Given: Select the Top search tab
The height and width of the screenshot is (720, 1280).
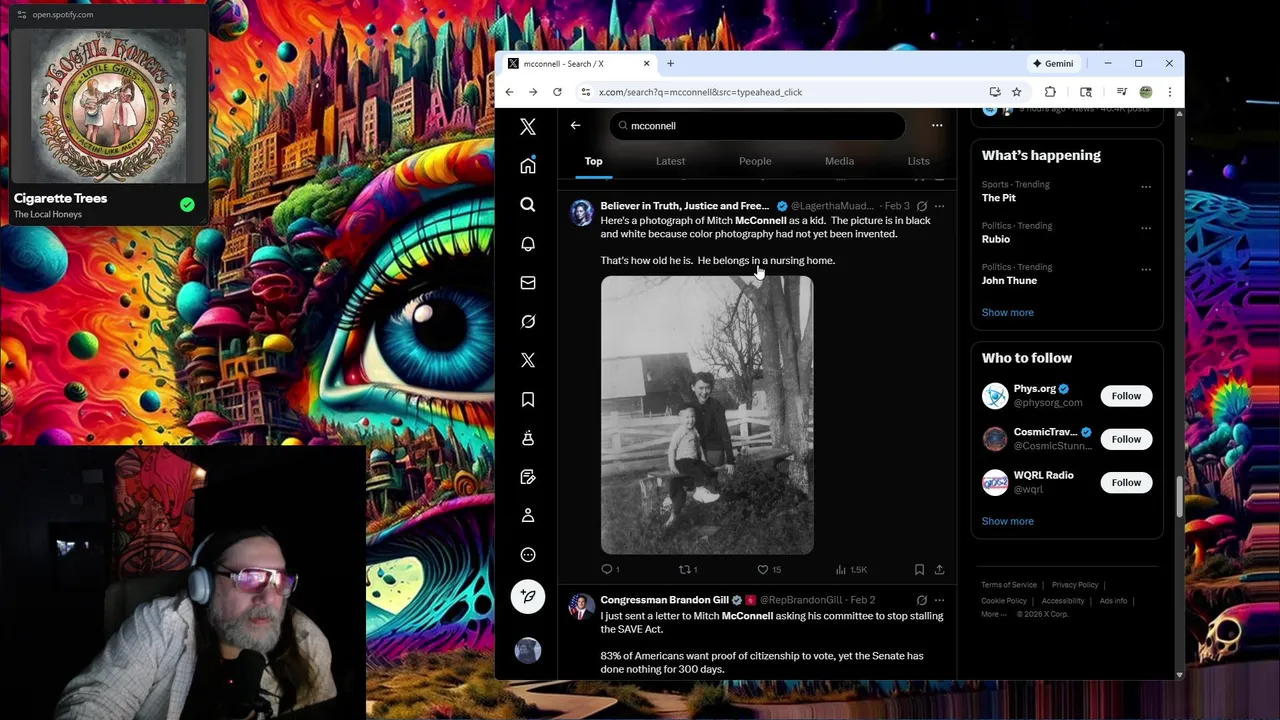Looking at the screenshot, I should point(593,161).
